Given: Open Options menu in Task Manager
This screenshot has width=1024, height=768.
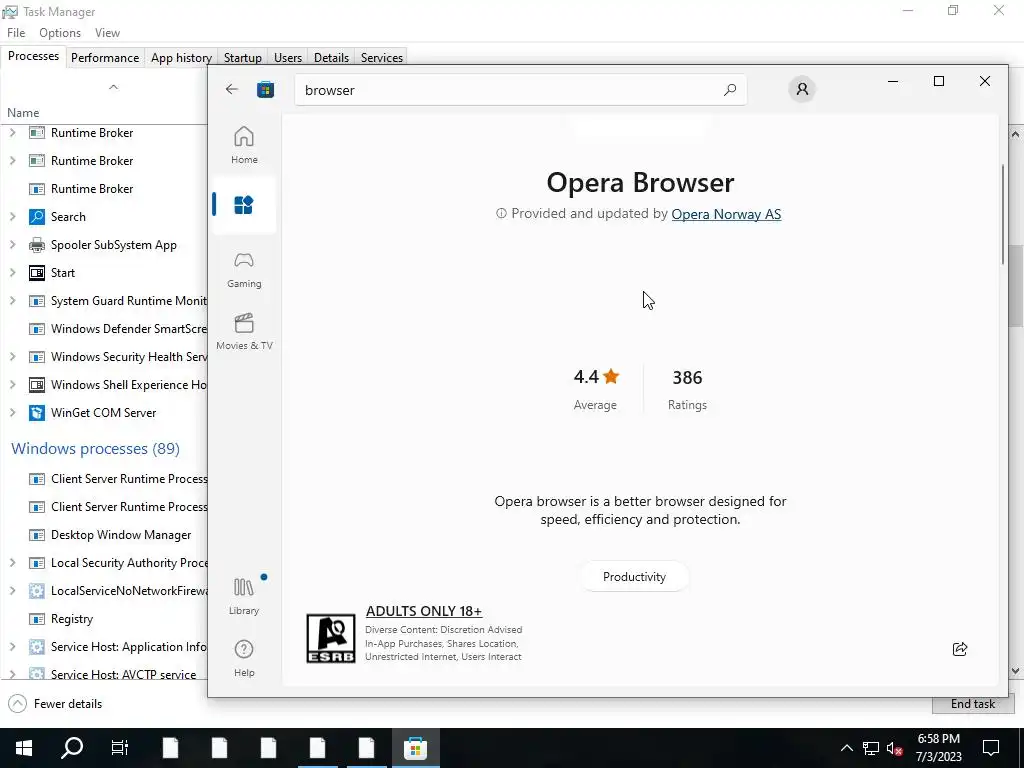Looking at the screenshot, I should [60, 33].
